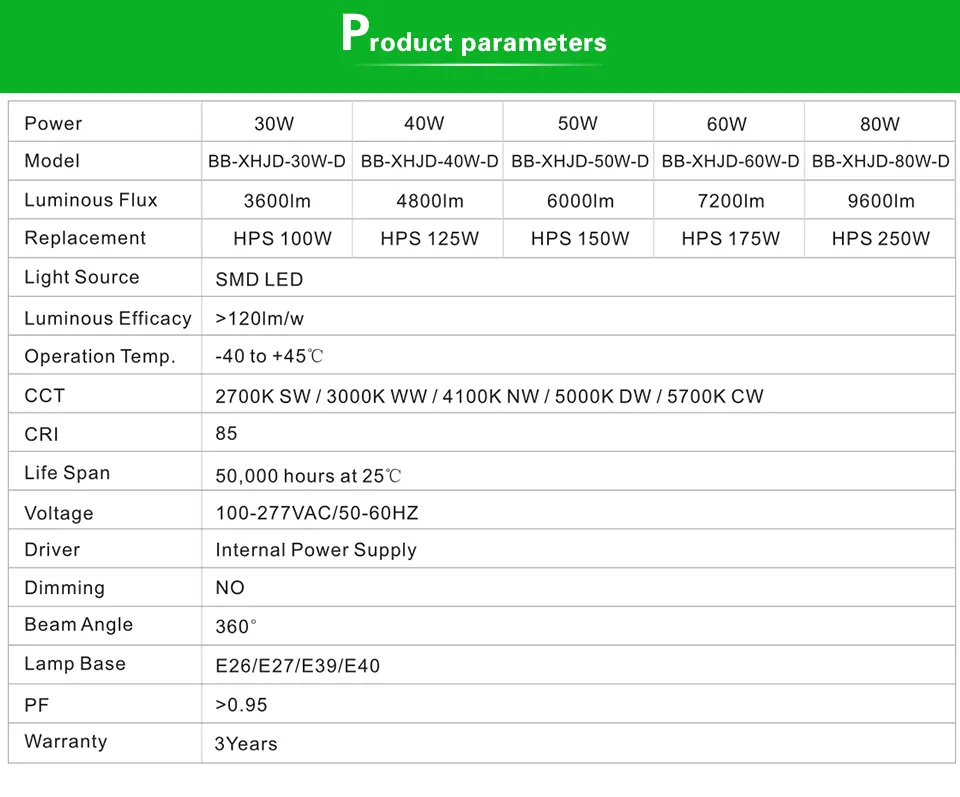This screenshot has height=797, width=960.
Task: Select the operation temperature value
Action: tap(269, 357)
